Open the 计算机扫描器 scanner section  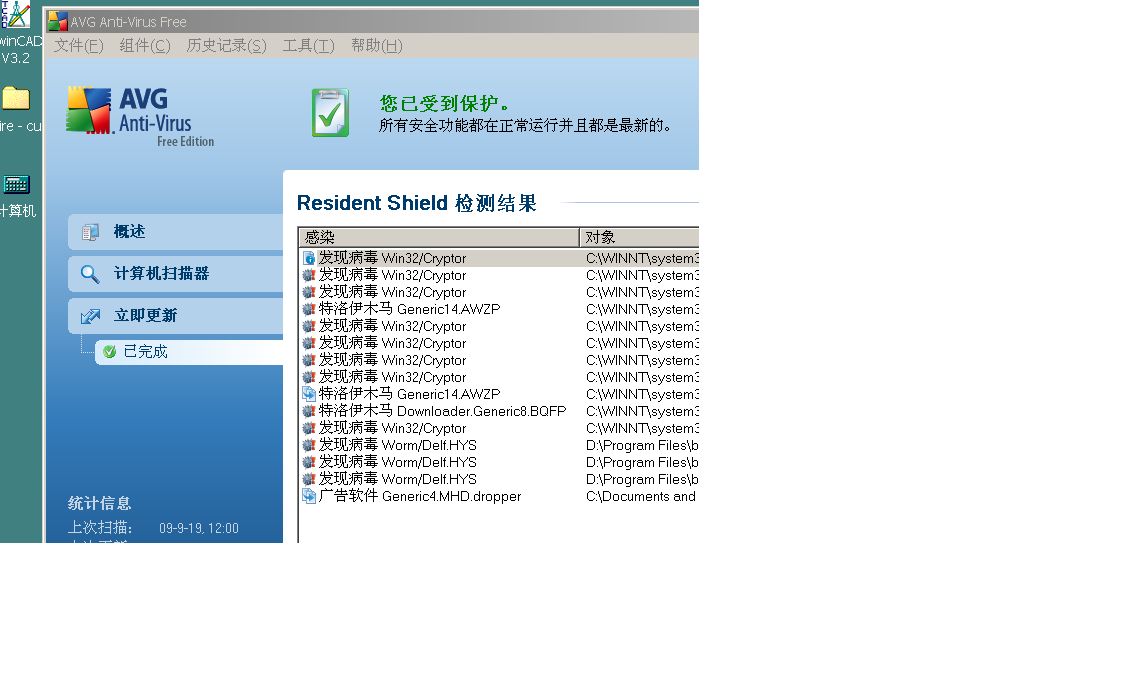pos(176,273)
